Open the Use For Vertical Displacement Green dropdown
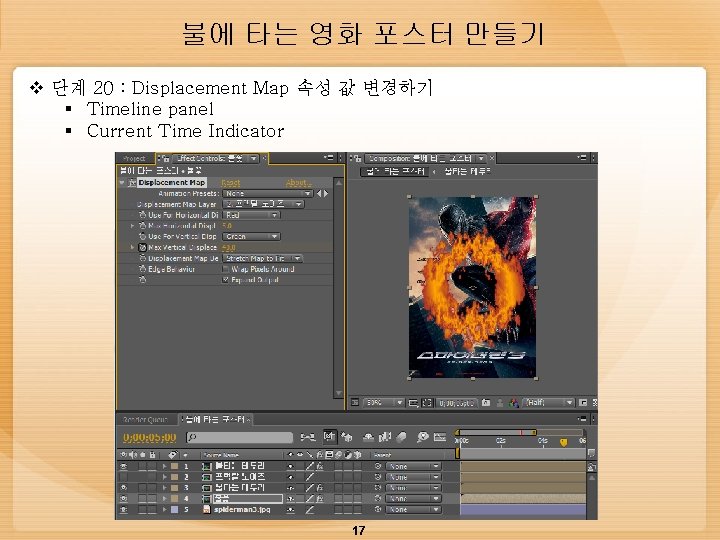 (x=252, y=236)
